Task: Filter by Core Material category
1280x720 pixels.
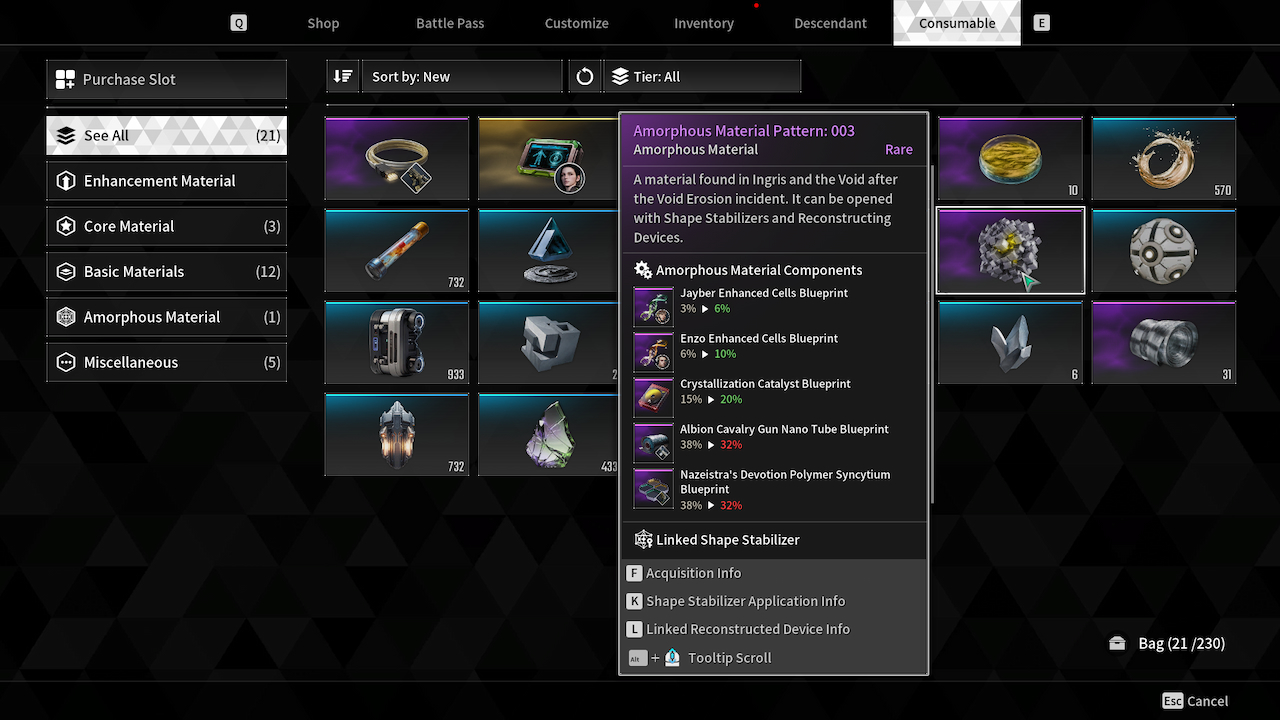Action: 166,226
